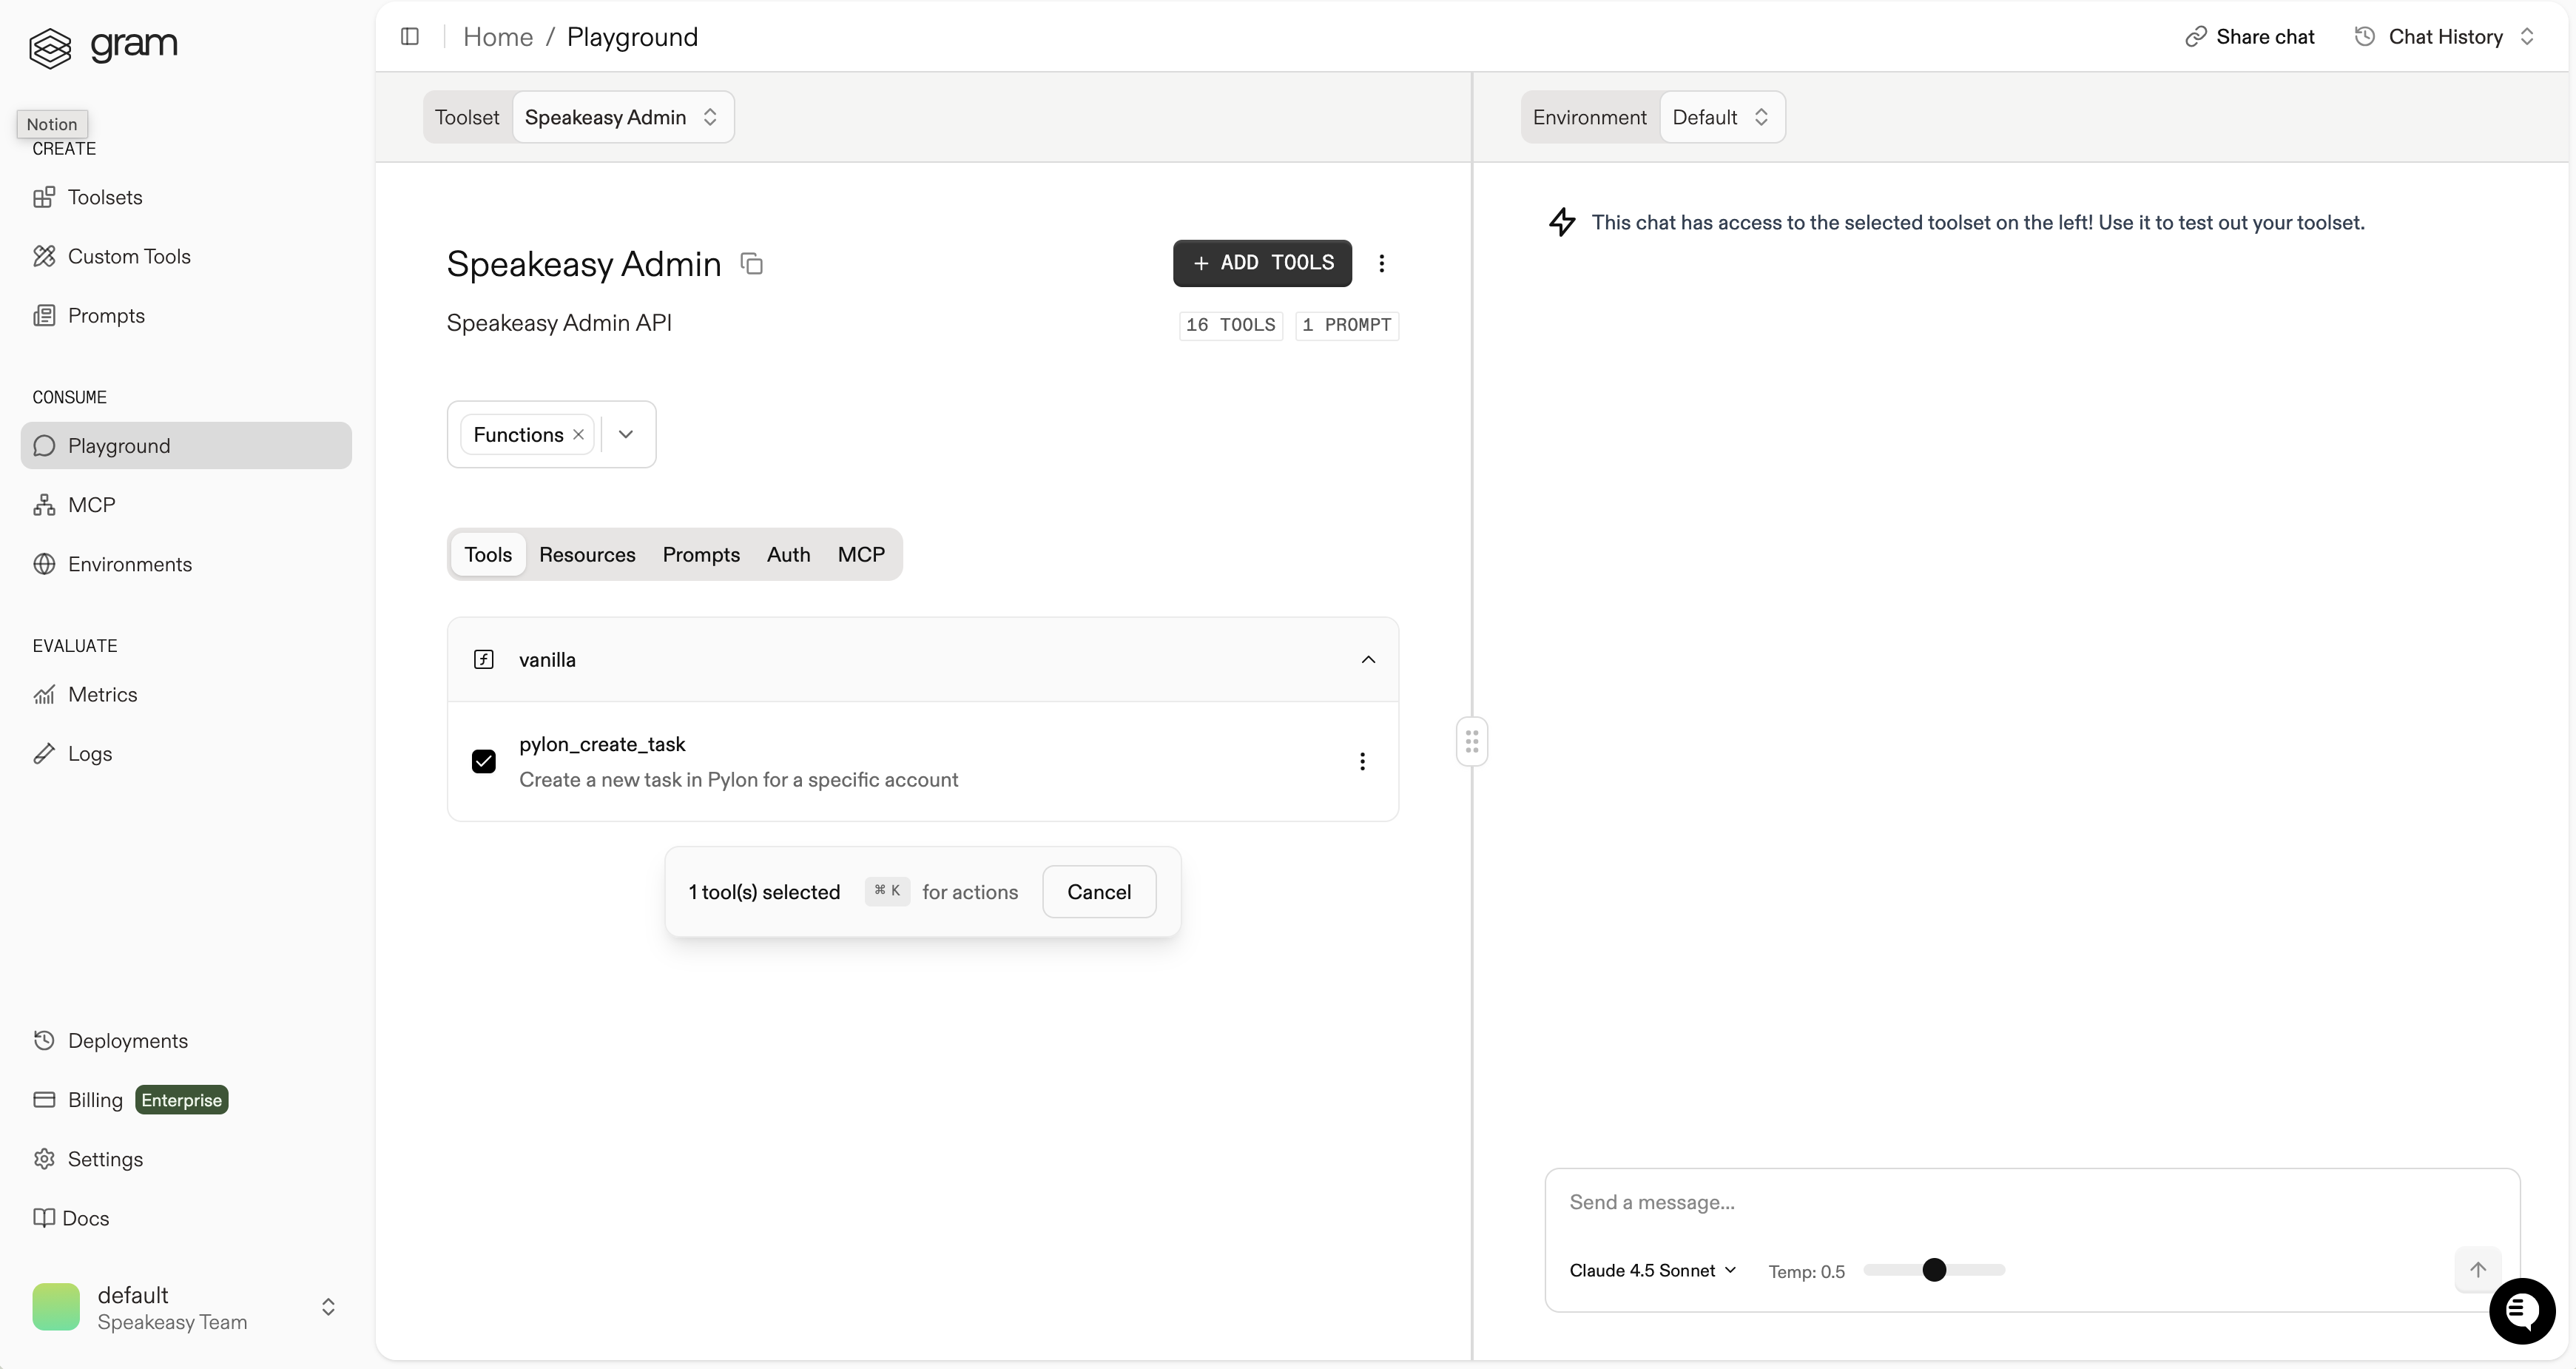Screen dimensions: 2576x1369
Task: Click the ADD TOOLS button
Action: 1262,263
